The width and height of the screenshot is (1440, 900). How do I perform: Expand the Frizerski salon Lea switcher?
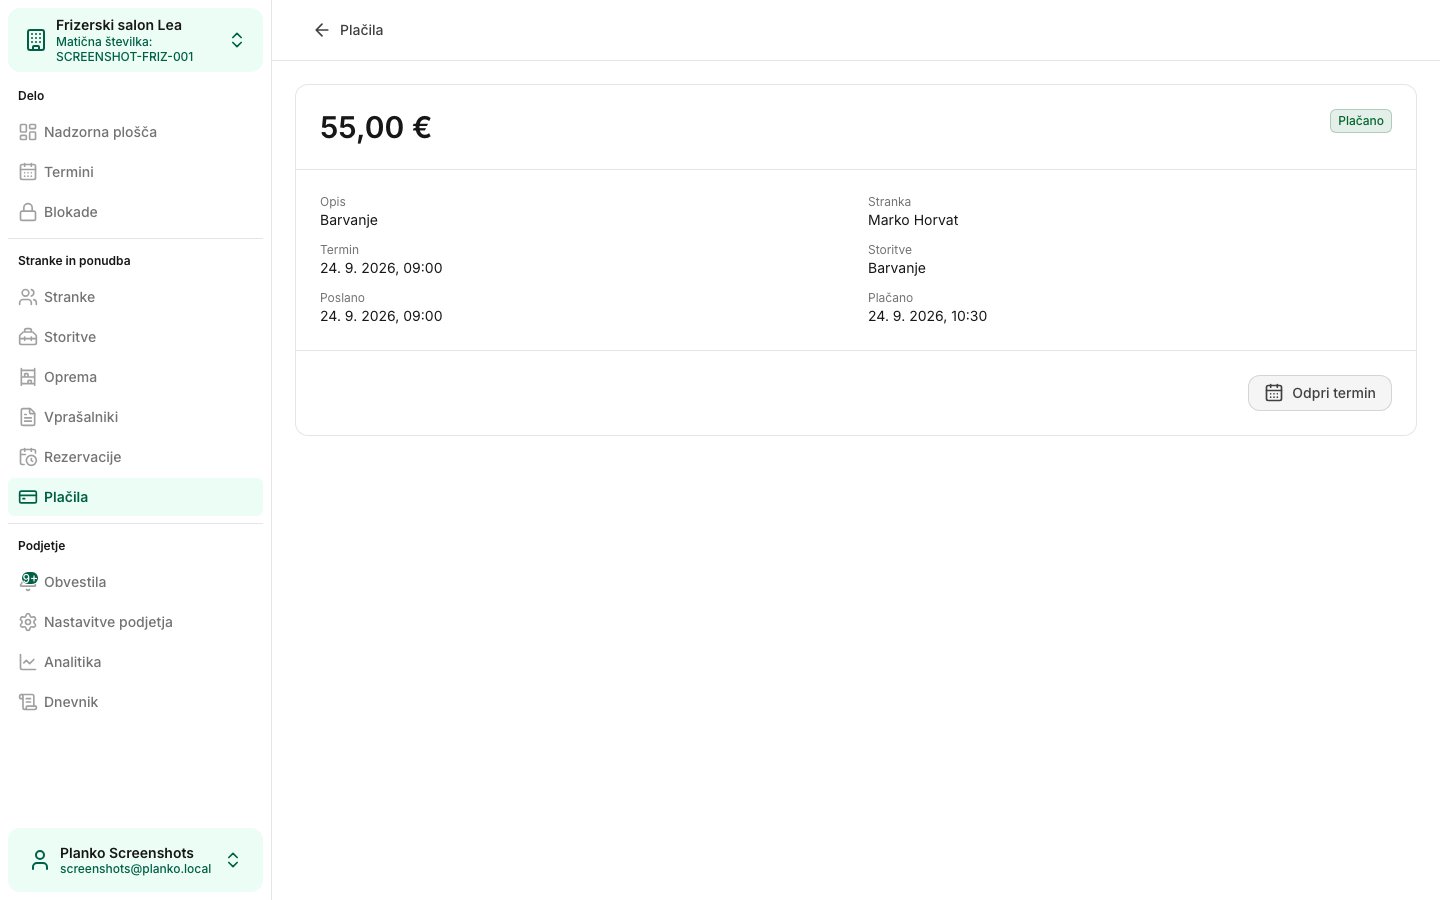(237, 40)
